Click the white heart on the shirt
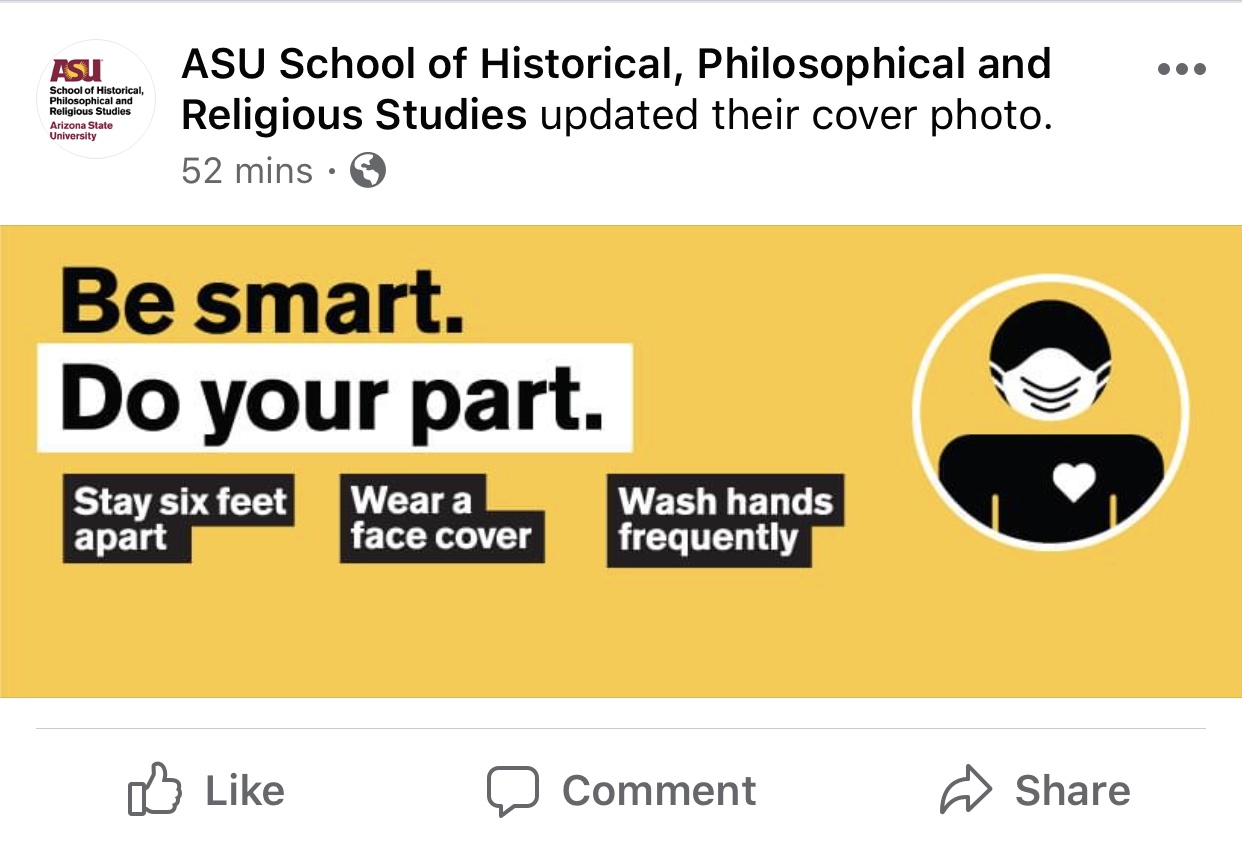 1076,483
